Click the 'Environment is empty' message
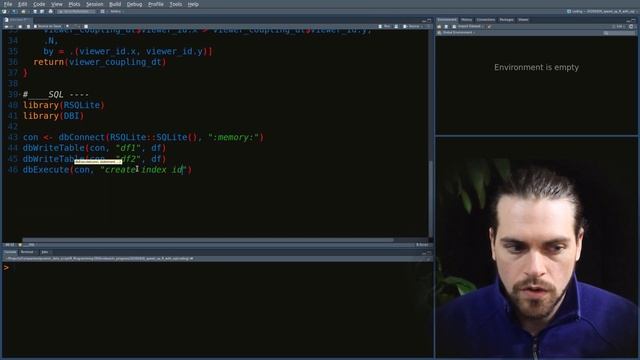The image size is (640, 360). [x=536, y=67]
